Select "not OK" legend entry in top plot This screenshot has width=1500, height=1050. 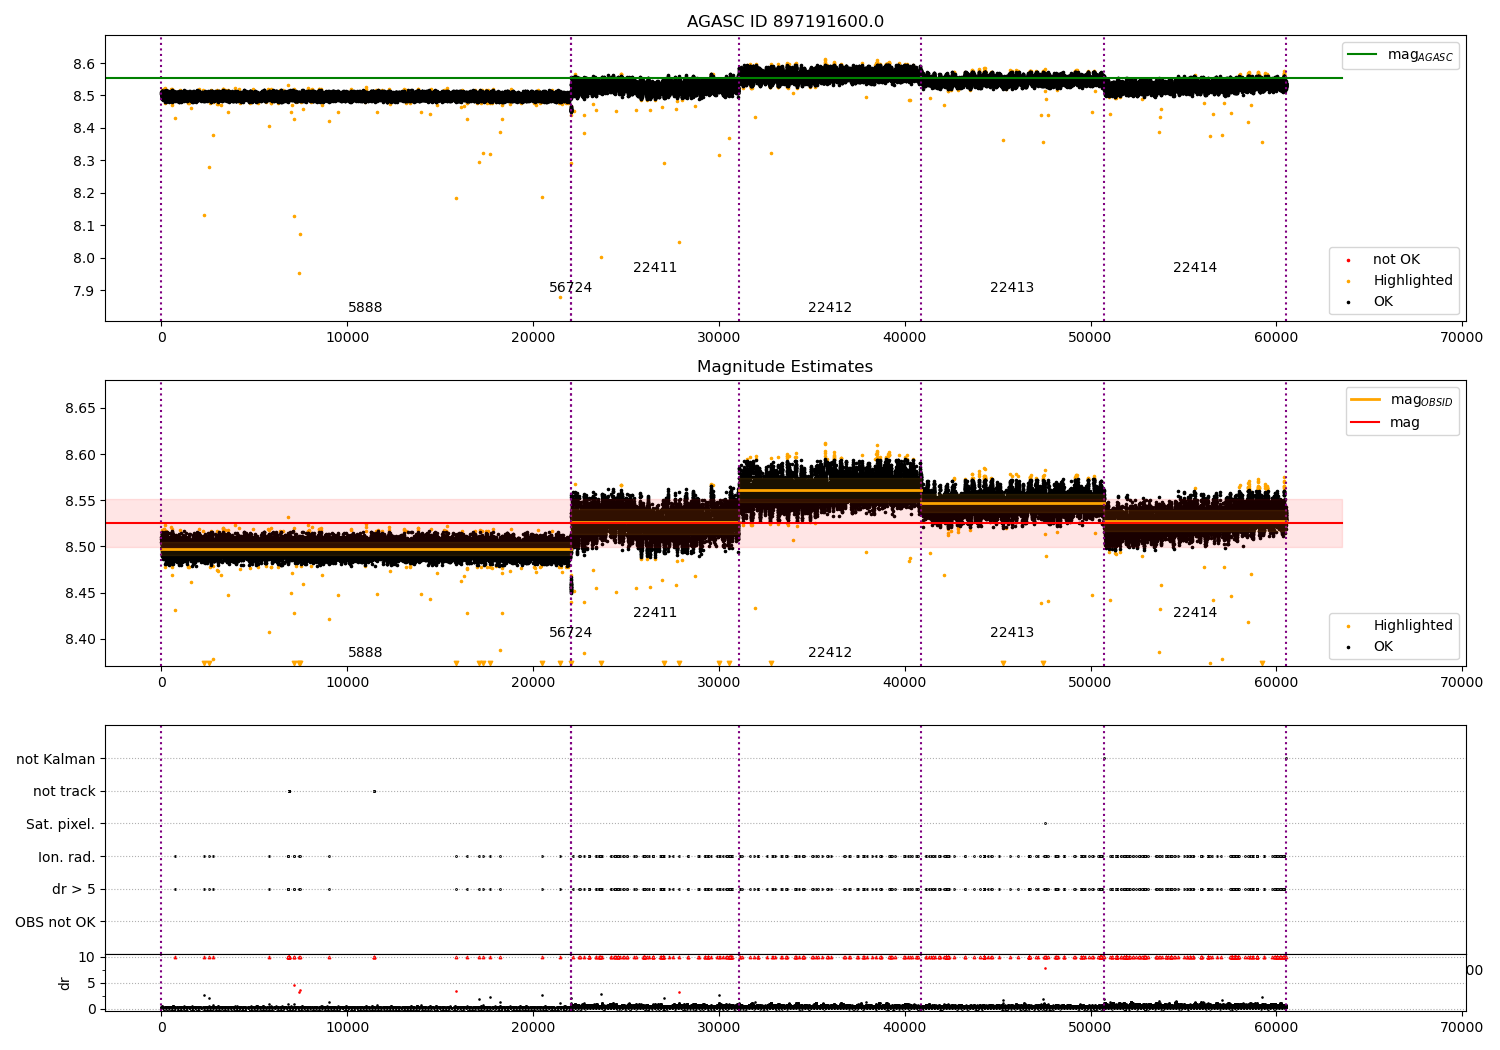click(x=1396, y=260)
